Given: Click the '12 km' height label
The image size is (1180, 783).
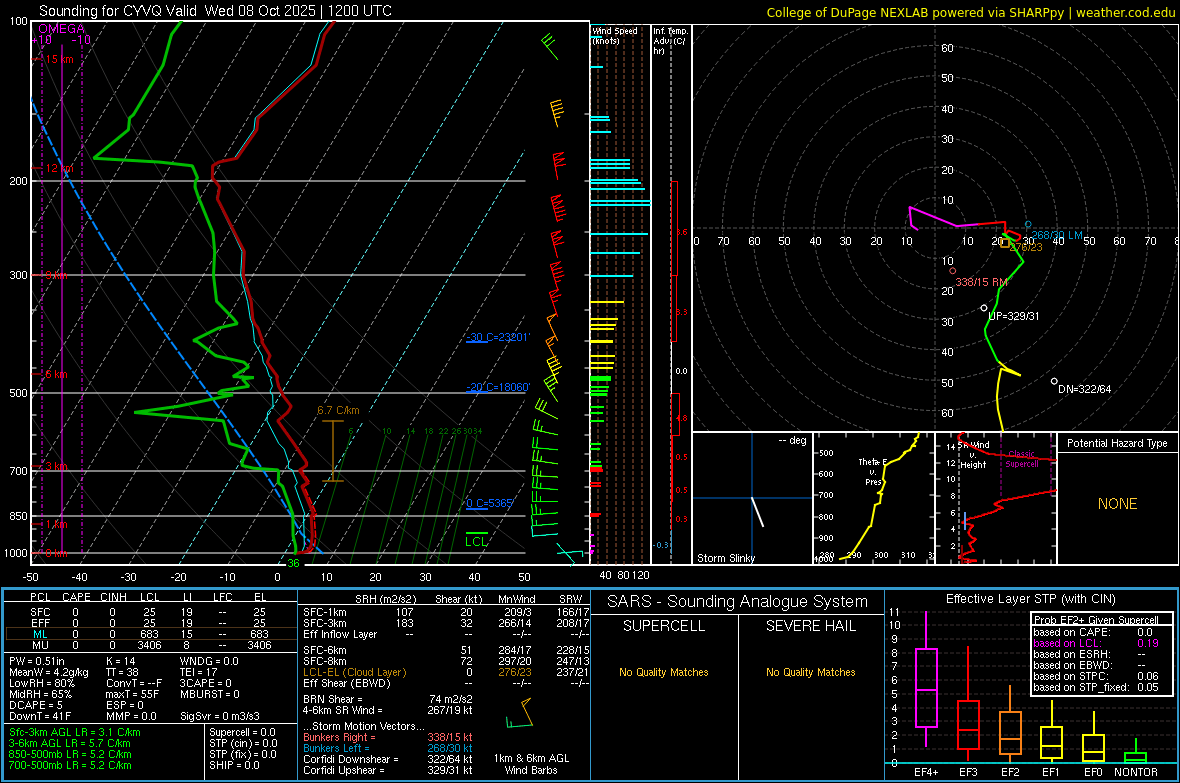Looking at the screenshot, I should (x=60, y=169).
